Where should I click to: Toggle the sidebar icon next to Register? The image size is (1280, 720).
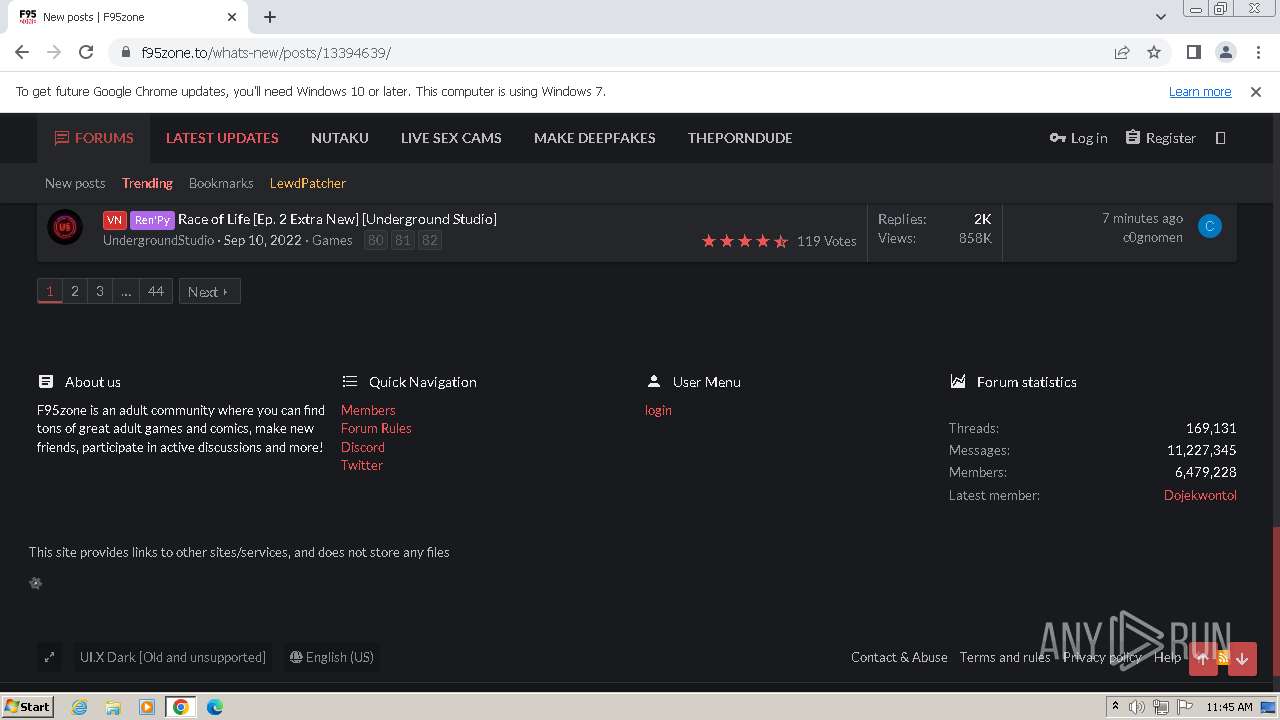point(1220,138)
